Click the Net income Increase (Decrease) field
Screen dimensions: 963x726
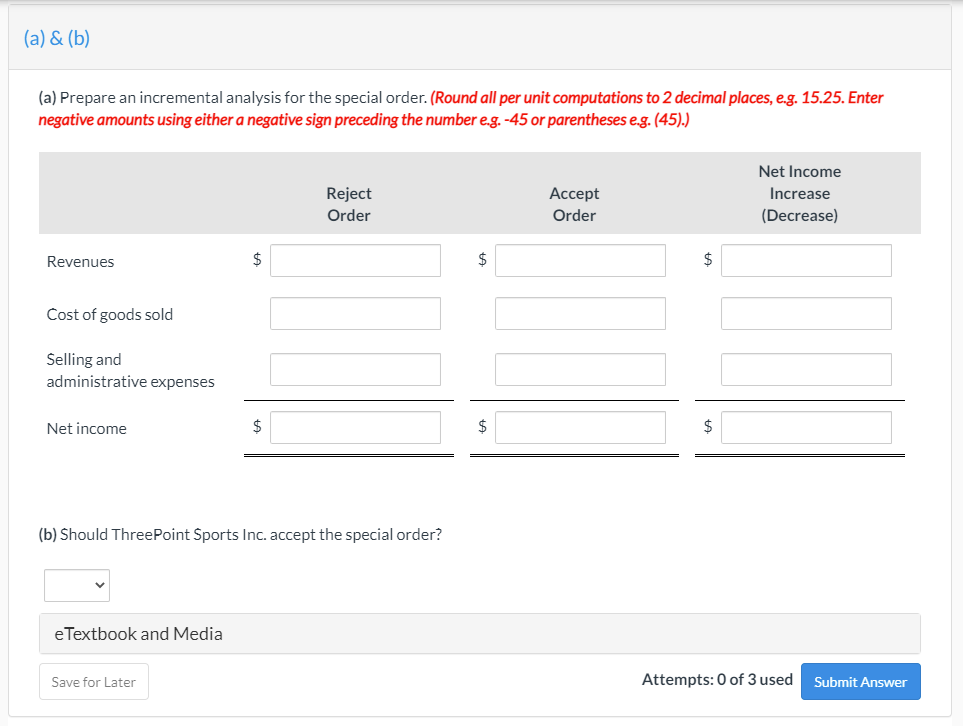(x=806, y=427)
